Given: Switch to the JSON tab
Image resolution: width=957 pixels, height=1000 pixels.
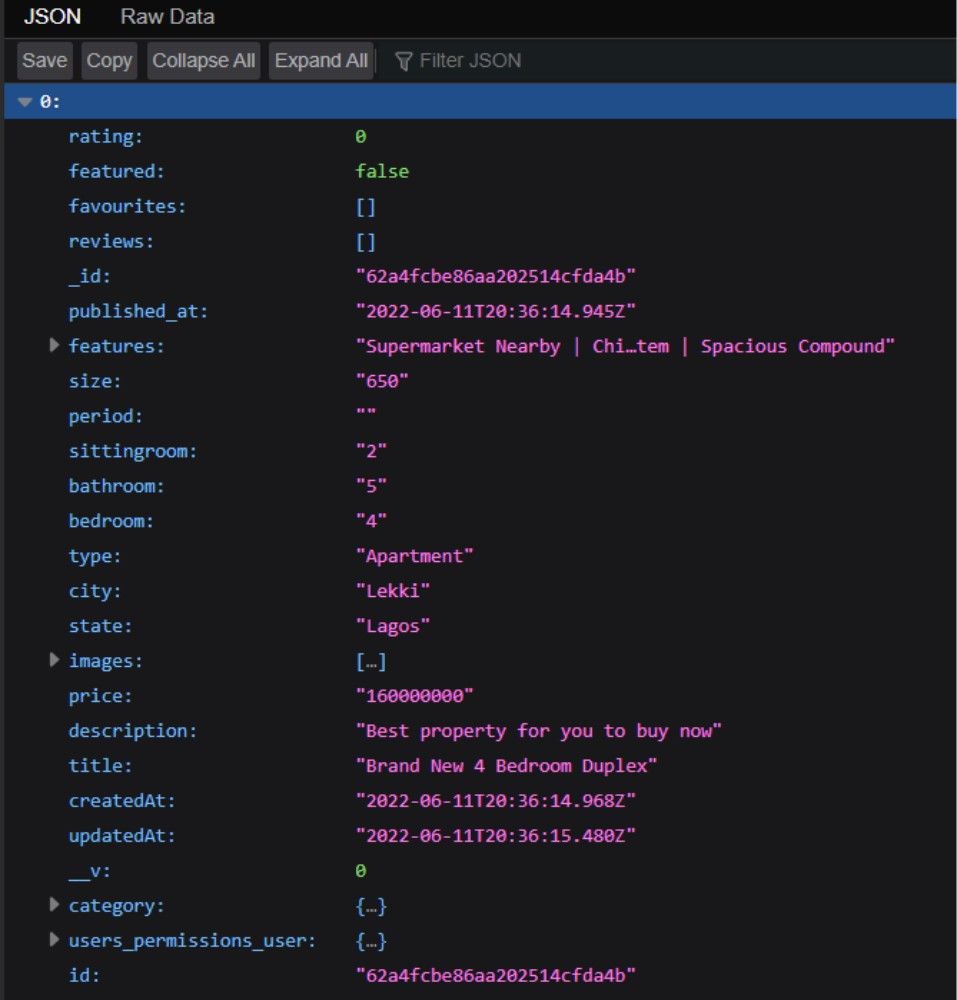Looking at the screenshot, I should pyautogui.click(x=52, y=17).
